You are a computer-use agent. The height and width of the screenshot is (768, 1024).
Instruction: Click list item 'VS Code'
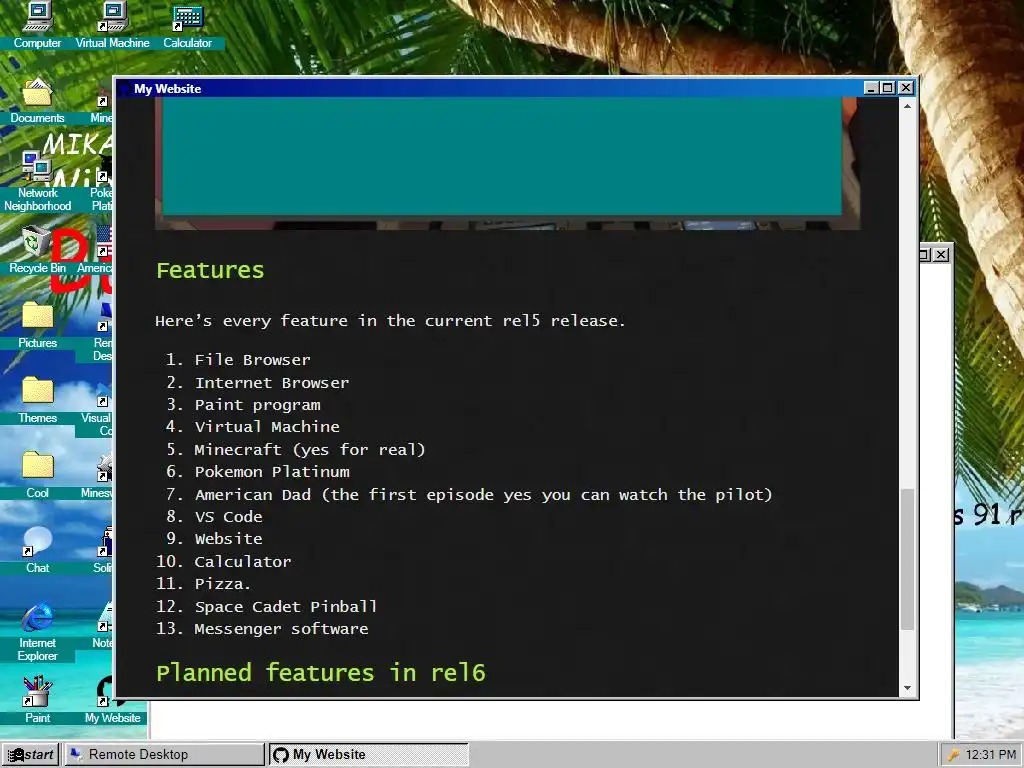click(229, 517)
